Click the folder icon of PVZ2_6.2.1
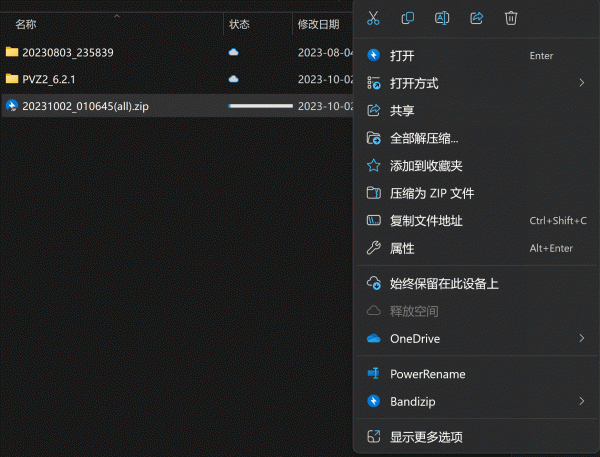The height and width of the screenshot is (457, 600). (x=12, y=79)
